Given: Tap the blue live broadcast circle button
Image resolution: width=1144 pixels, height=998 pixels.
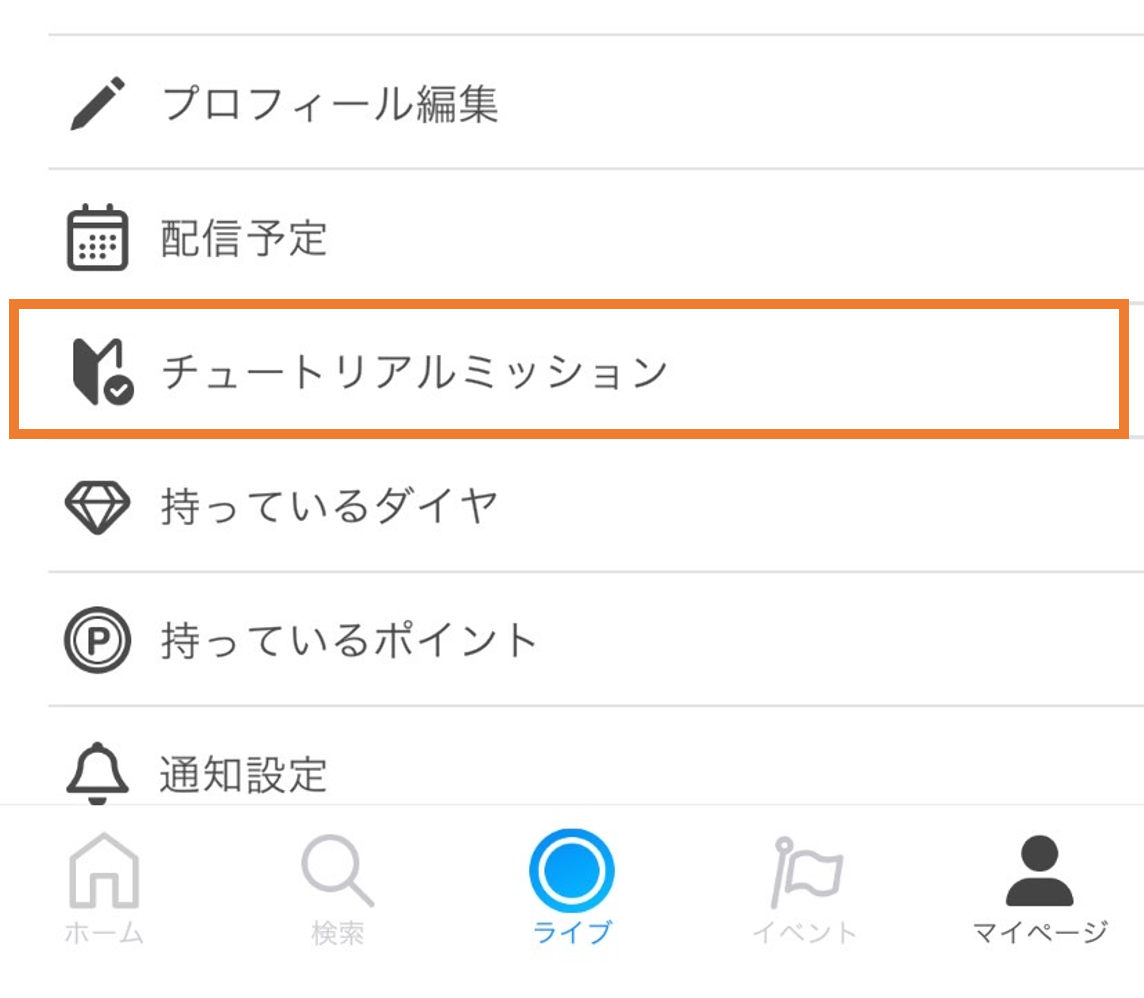Looking at the screenshot, I should pyautogui.click(x=572, y=870).
